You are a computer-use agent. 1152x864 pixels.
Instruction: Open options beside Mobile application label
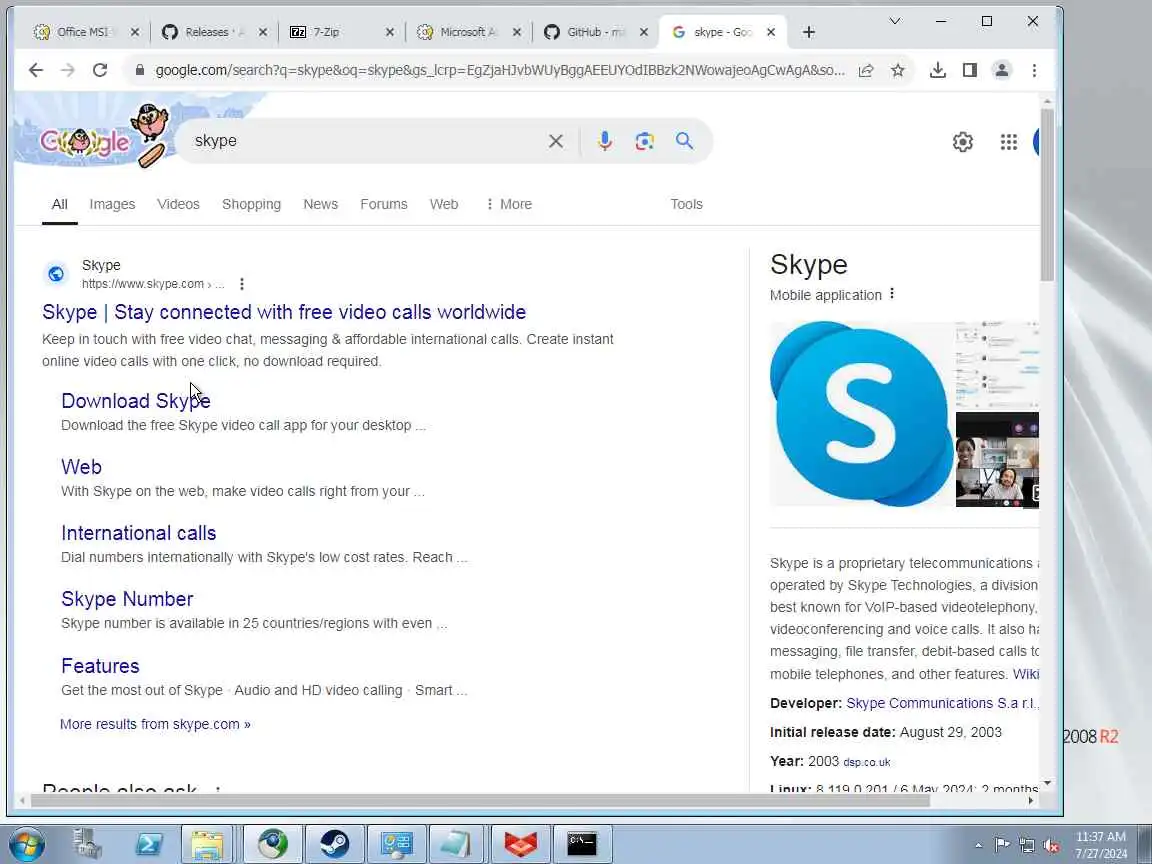click(x=892, y=294)
